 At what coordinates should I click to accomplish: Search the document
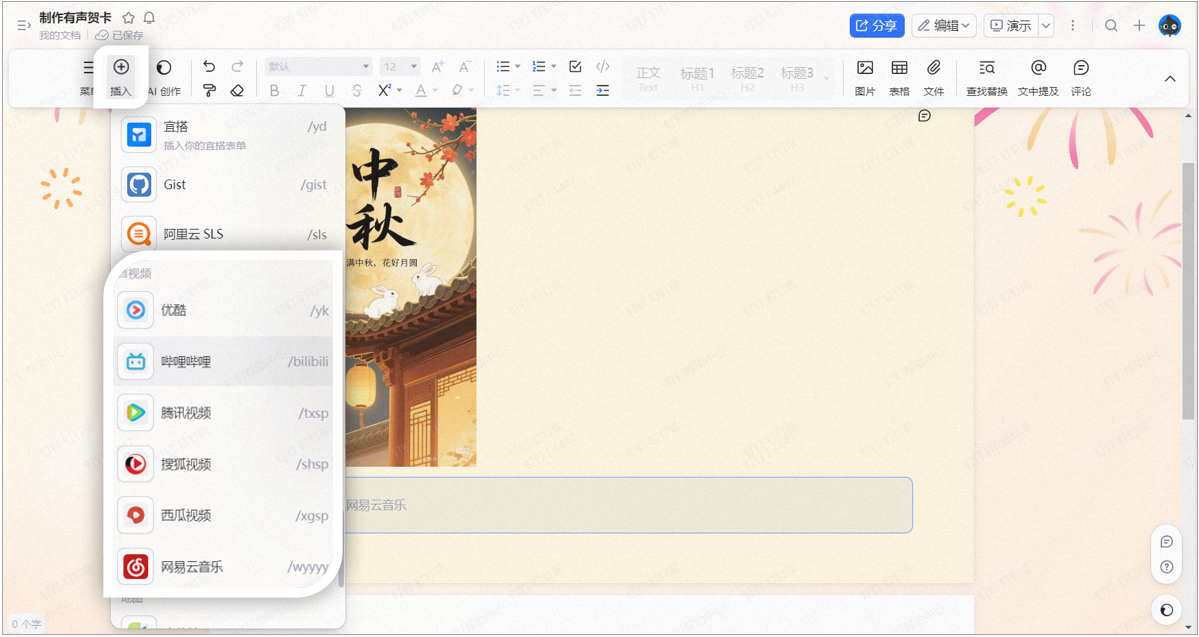pos(1111,25)
